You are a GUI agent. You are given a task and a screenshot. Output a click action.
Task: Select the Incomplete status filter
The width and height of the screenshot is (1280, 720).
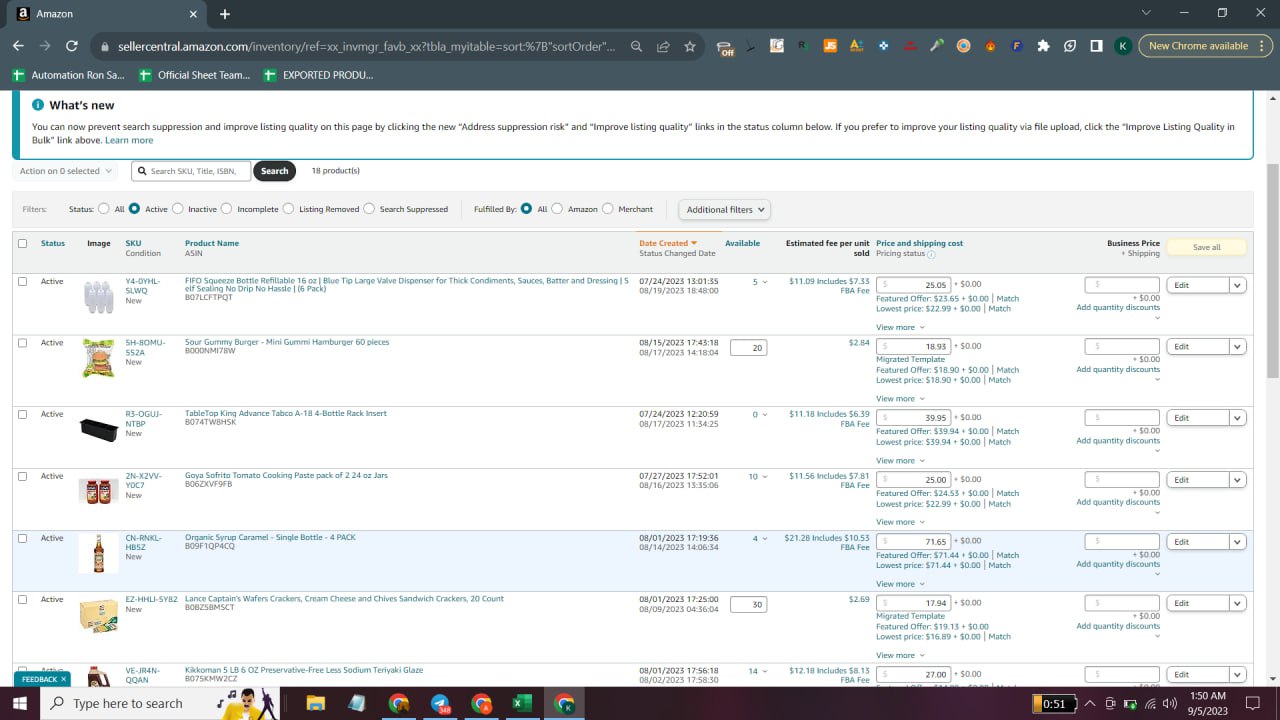(x=227, y=209)
